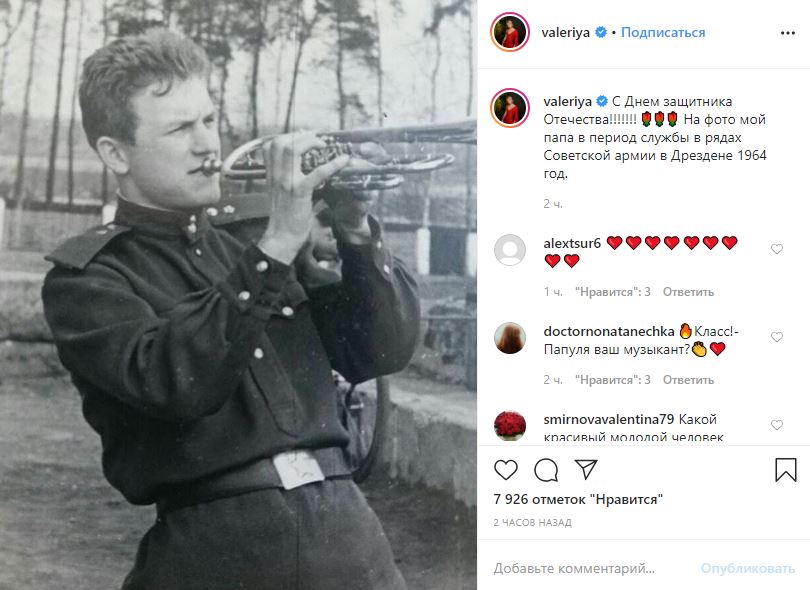View likes count on alextsur6's comment
Screen dimensions: 810x590
[x=613, y=292]
